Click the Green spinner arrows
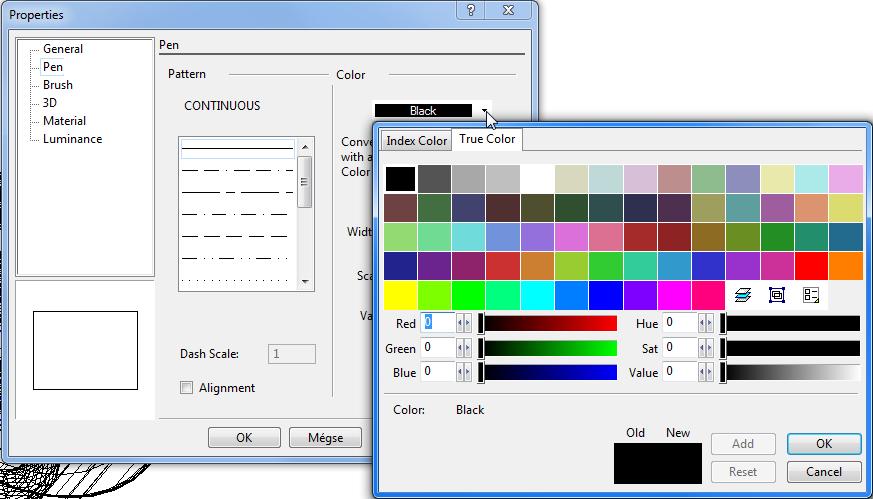 coord(464,348)
